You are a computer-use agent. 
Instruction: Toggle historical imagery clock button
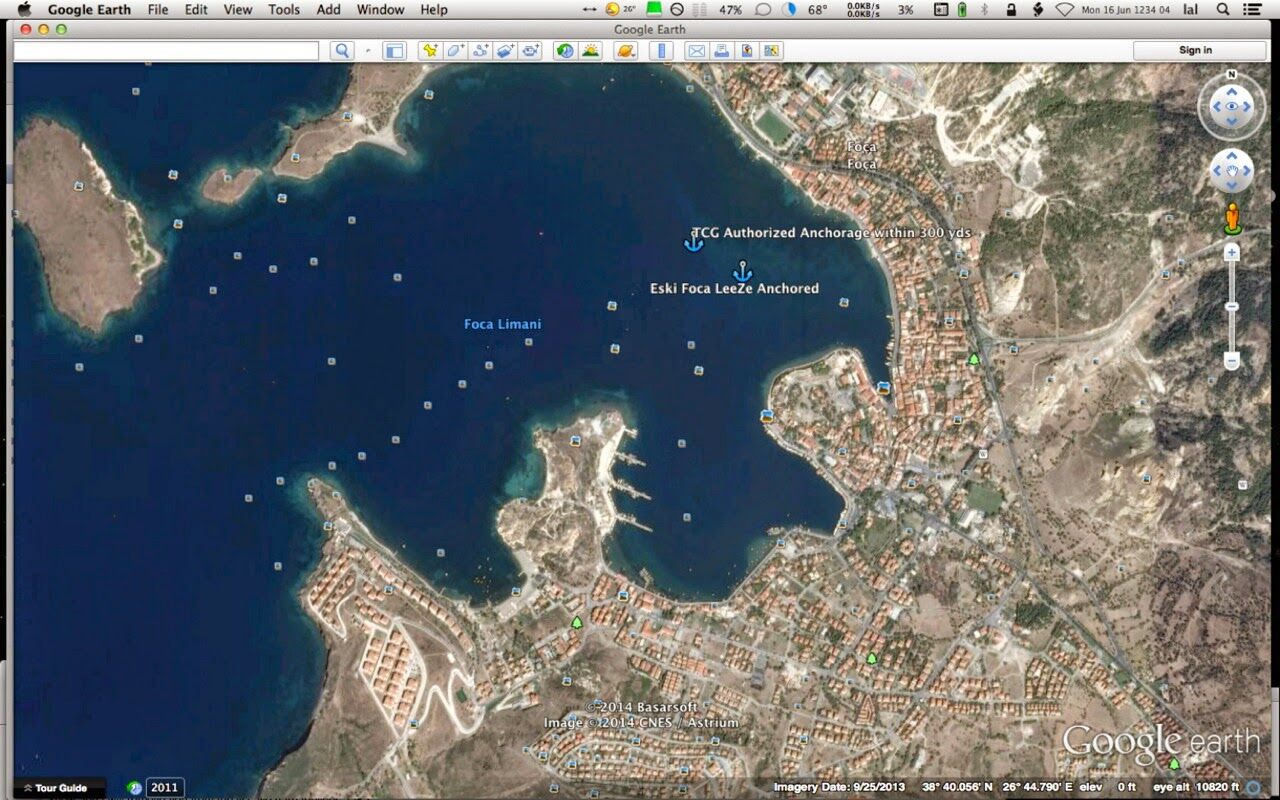tap(565, 50)
